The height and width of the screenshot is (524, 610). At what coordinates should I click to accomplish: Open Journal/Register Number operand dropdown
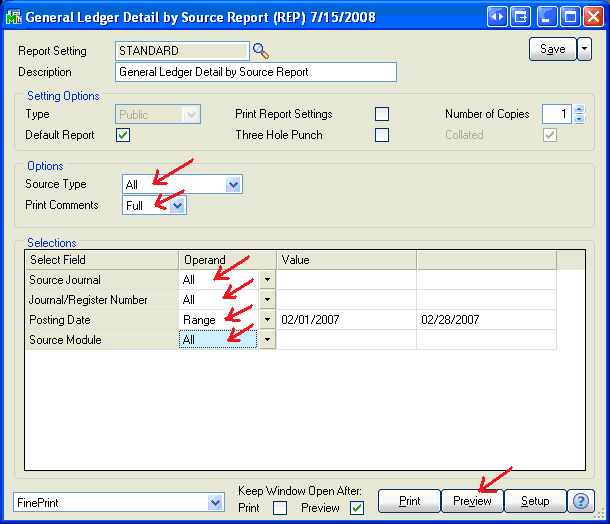coord(267,300)
